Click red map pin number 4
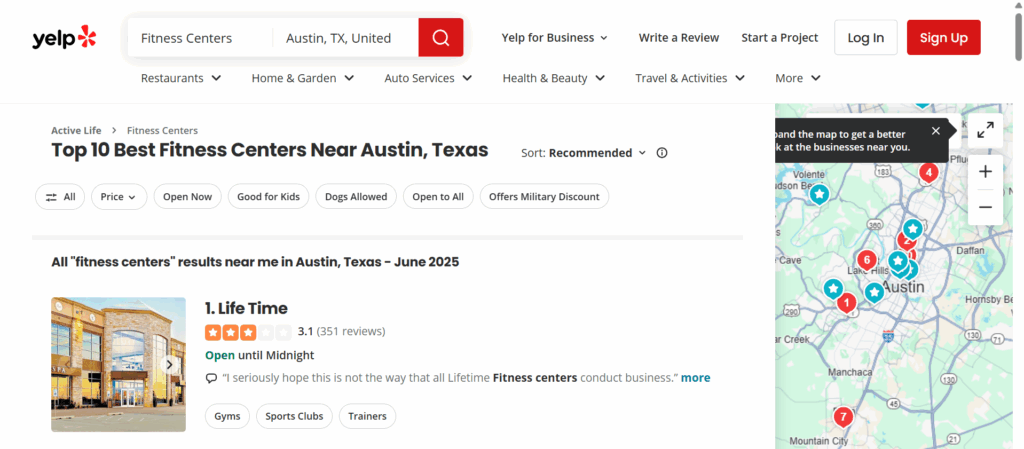The image size is (1024, 449). 928,173
